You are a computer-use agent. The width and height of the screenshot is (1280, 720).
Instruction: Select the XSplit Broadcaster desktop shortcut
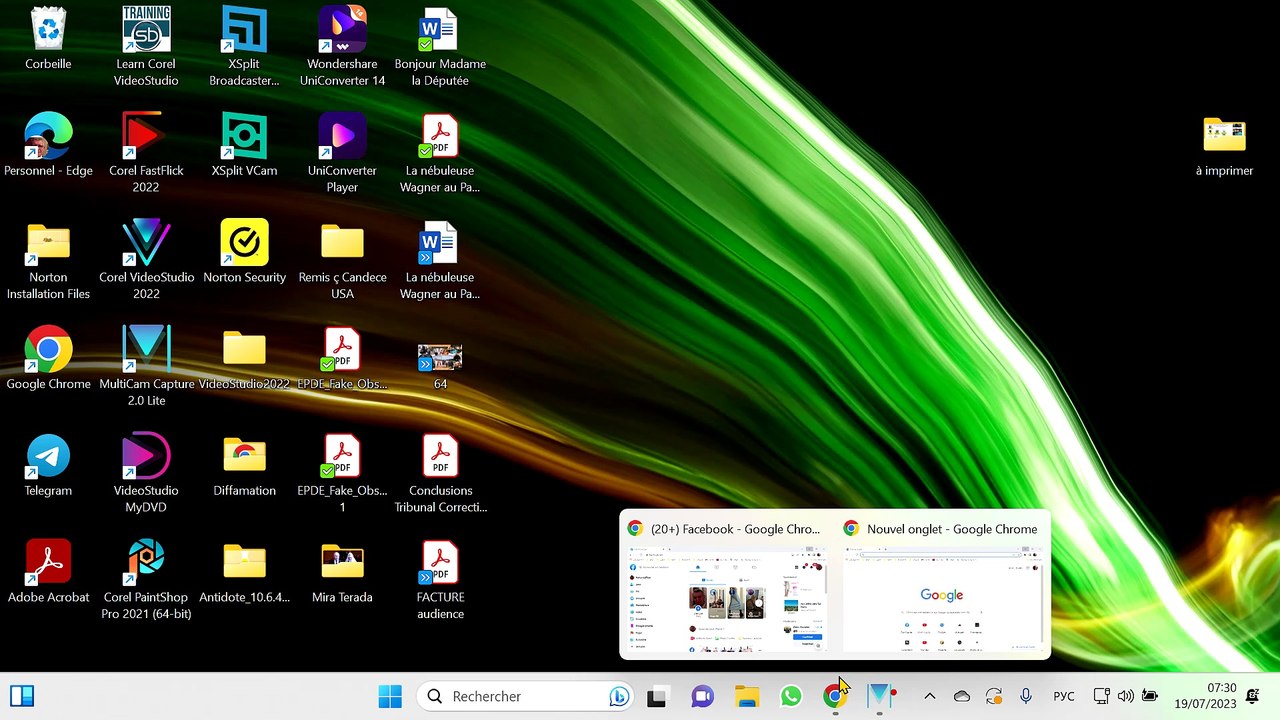click(244, 47)
